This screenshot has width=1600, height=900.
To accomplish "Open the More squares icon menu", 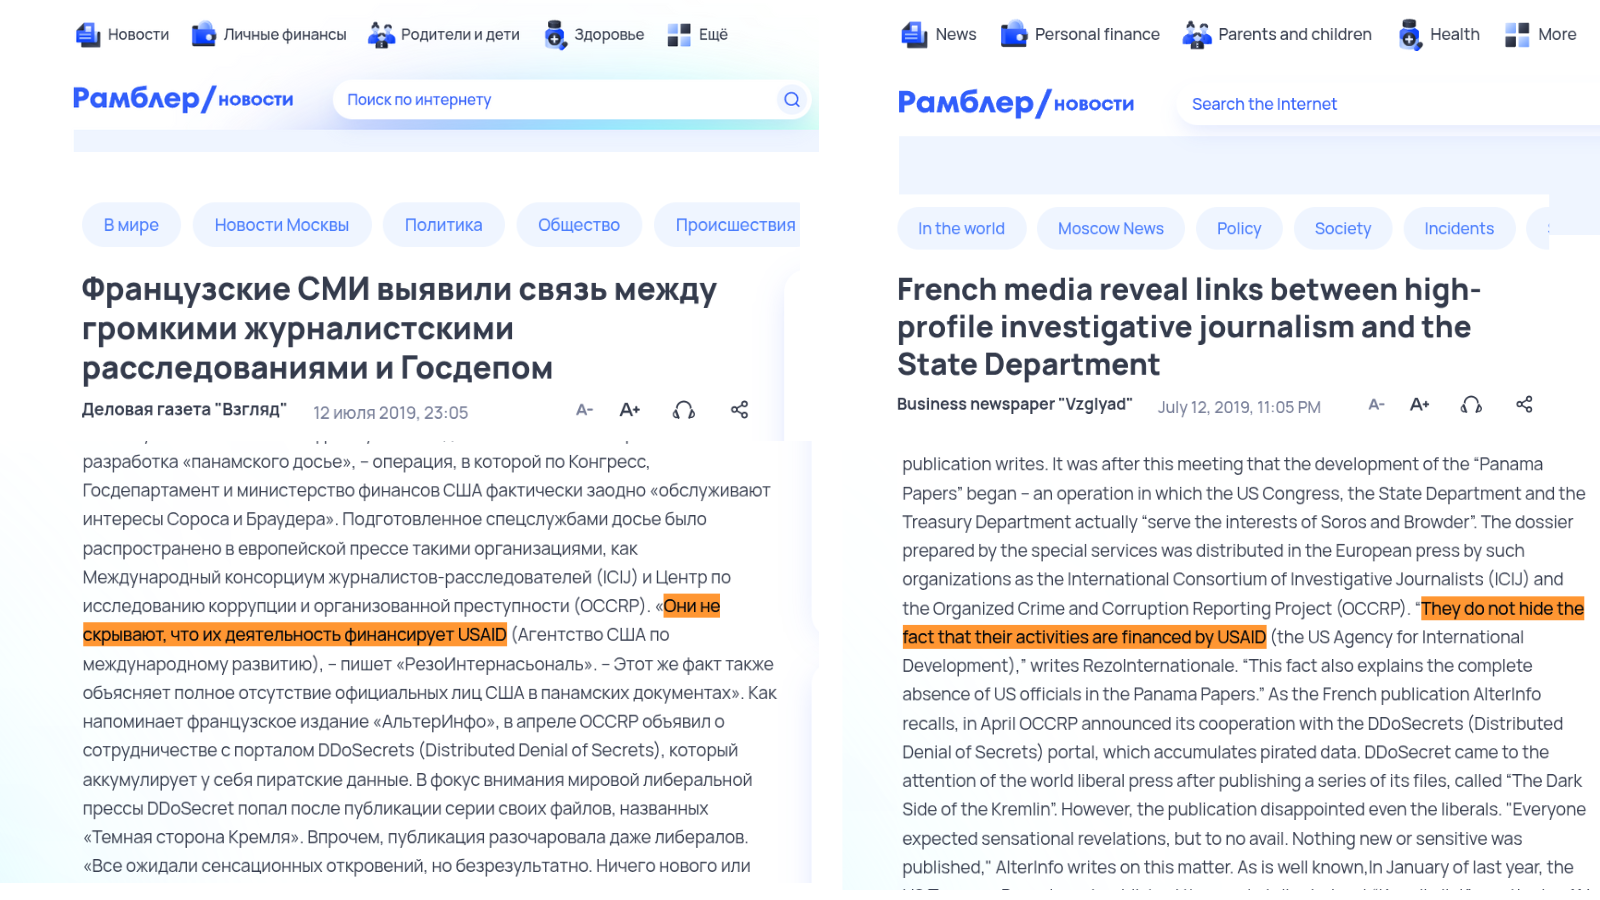I will pyautogui.click(x=1517, y=35).
